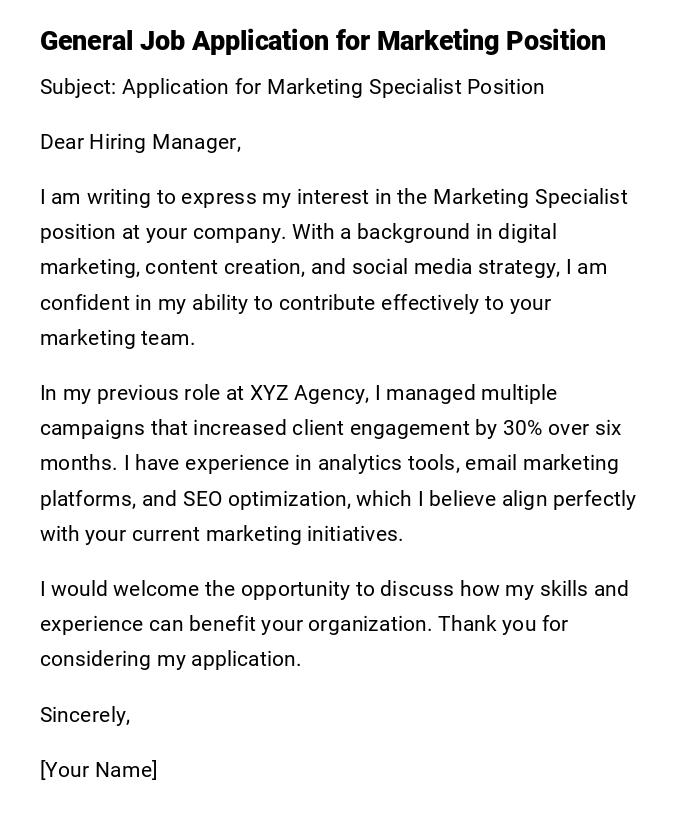The width and height of the screenshot is (700, 832).
Task: Click the line 'marketing team.'
Action: pos(117,338)
